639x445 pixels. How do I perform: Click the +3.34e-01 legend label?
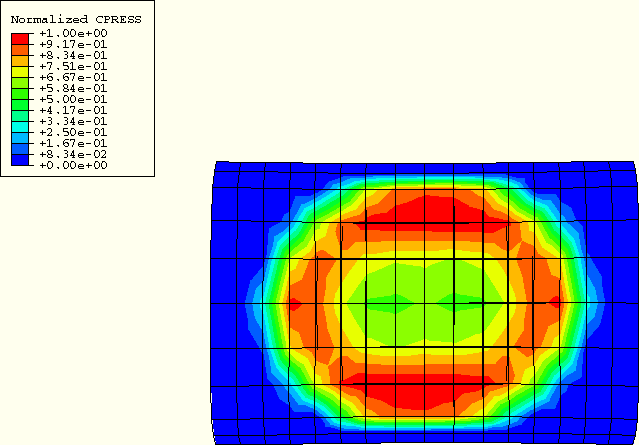tap(73, 121)
